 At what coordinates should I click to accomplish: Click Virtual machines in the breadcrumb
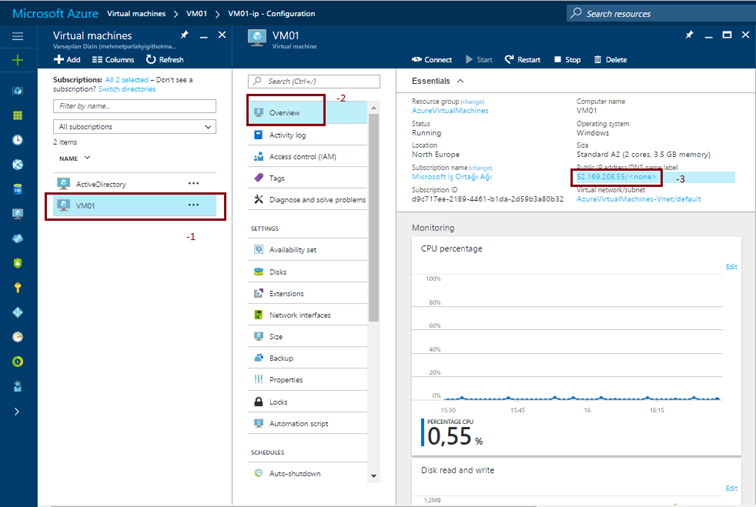click(x=136, y=13)
